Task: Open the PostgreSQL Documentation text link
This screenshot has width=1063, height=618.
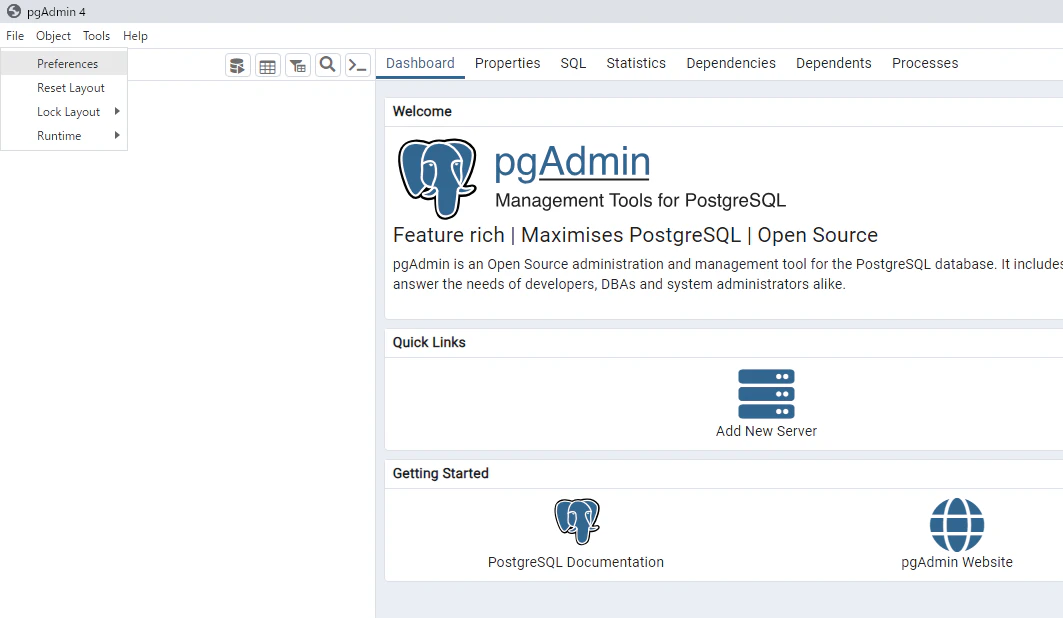Action: pos(576,562)
